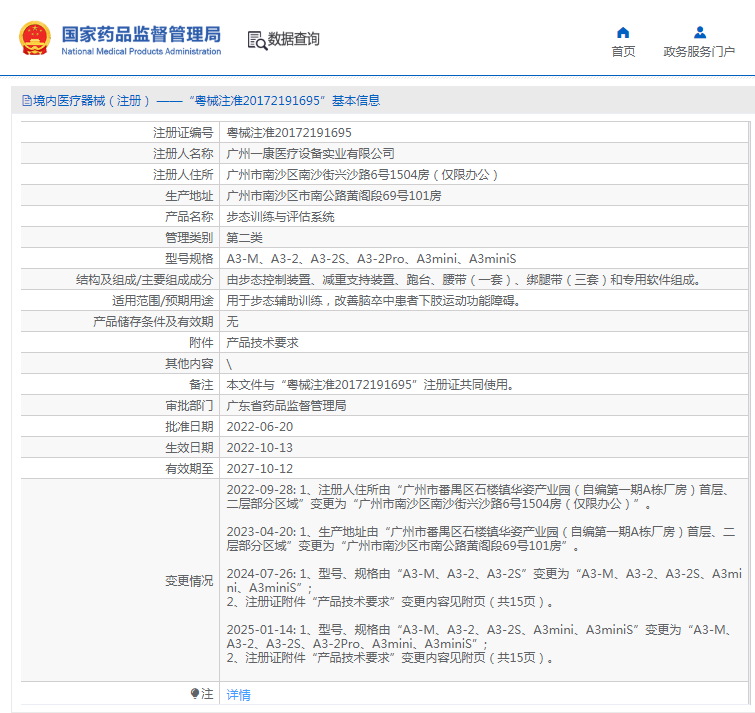
Task: Select product name 步态训练与评估系统
Action: [x=280, y=217]
